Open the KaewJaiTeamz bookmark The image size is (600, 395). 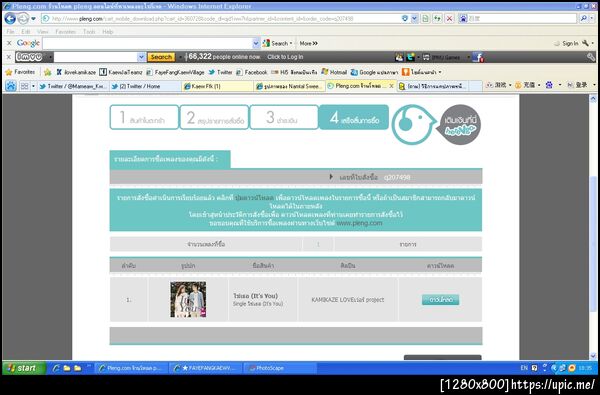coord(121,72)
